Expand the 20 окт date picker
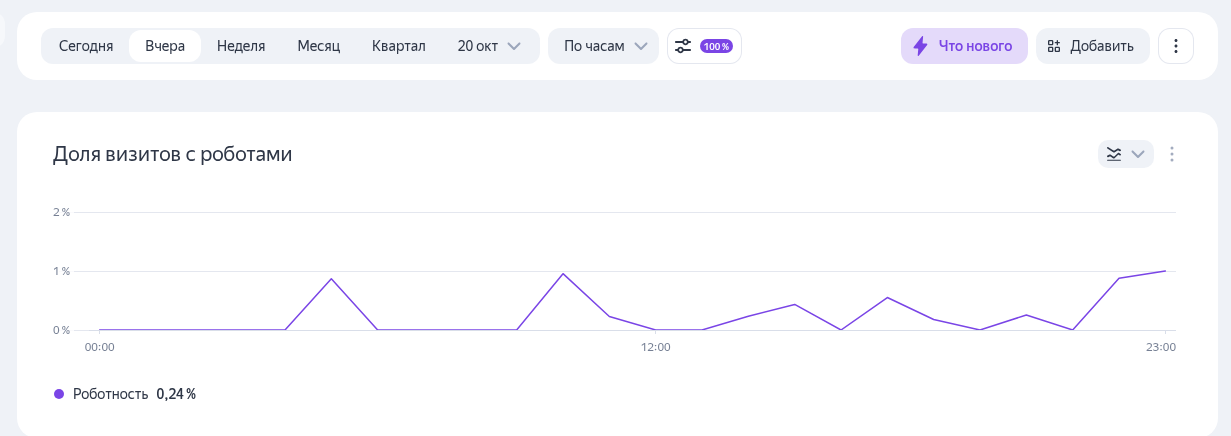The image size is (1231, 436). [490, 46]
